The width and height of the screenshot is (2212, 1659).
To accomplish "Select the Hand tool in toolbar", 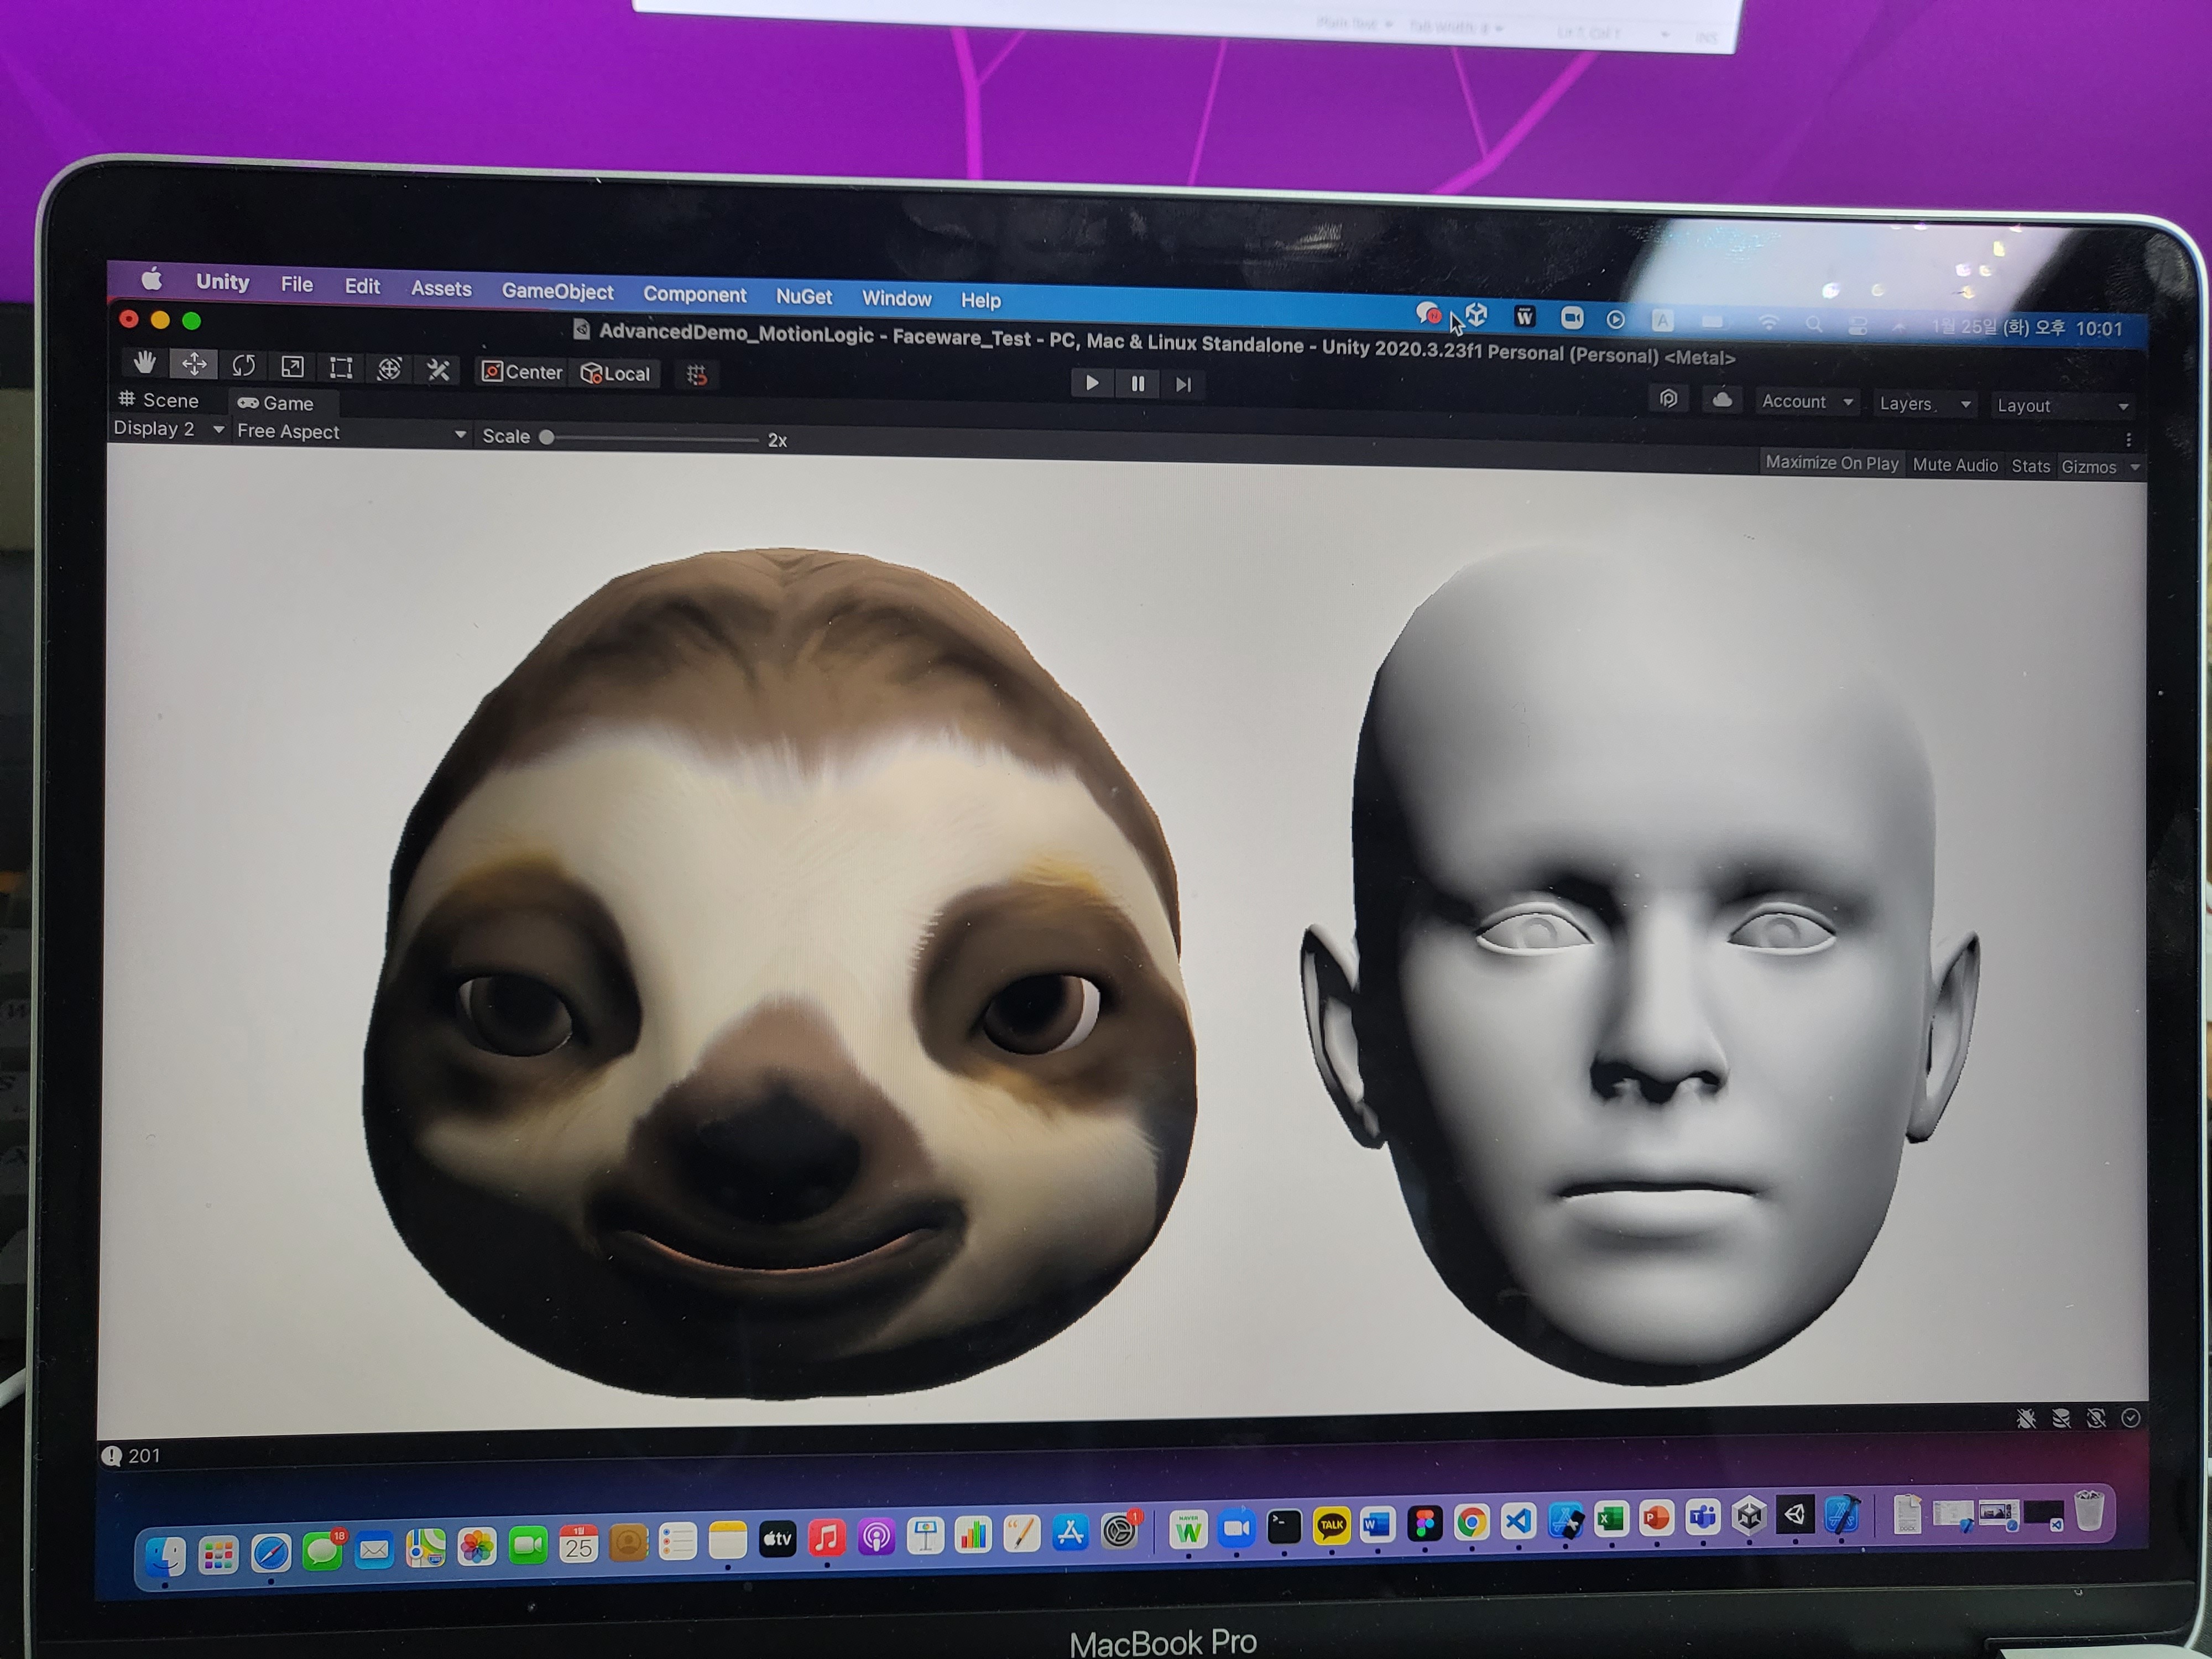I will 145,363.
